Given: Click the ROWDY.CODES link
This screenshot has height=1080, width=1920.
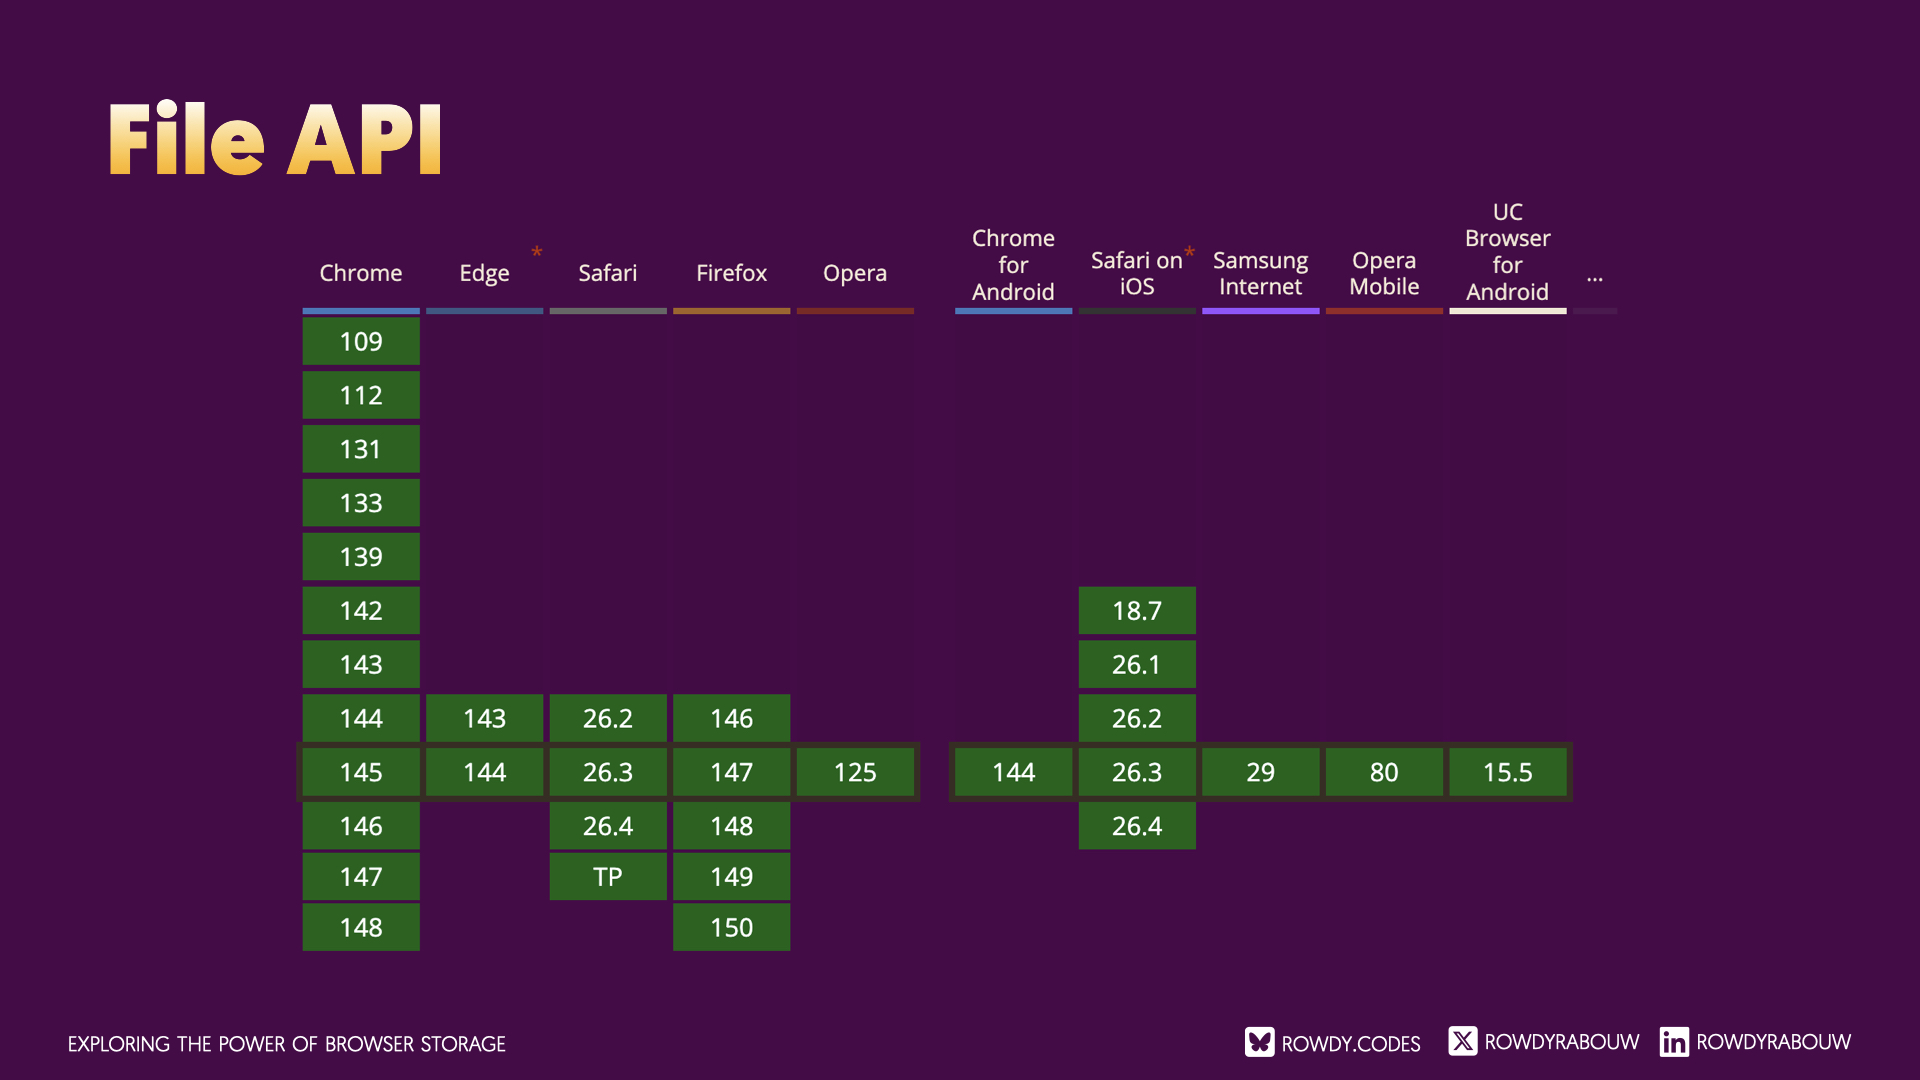Looking at the screenshot, I should point(1350,1044).
